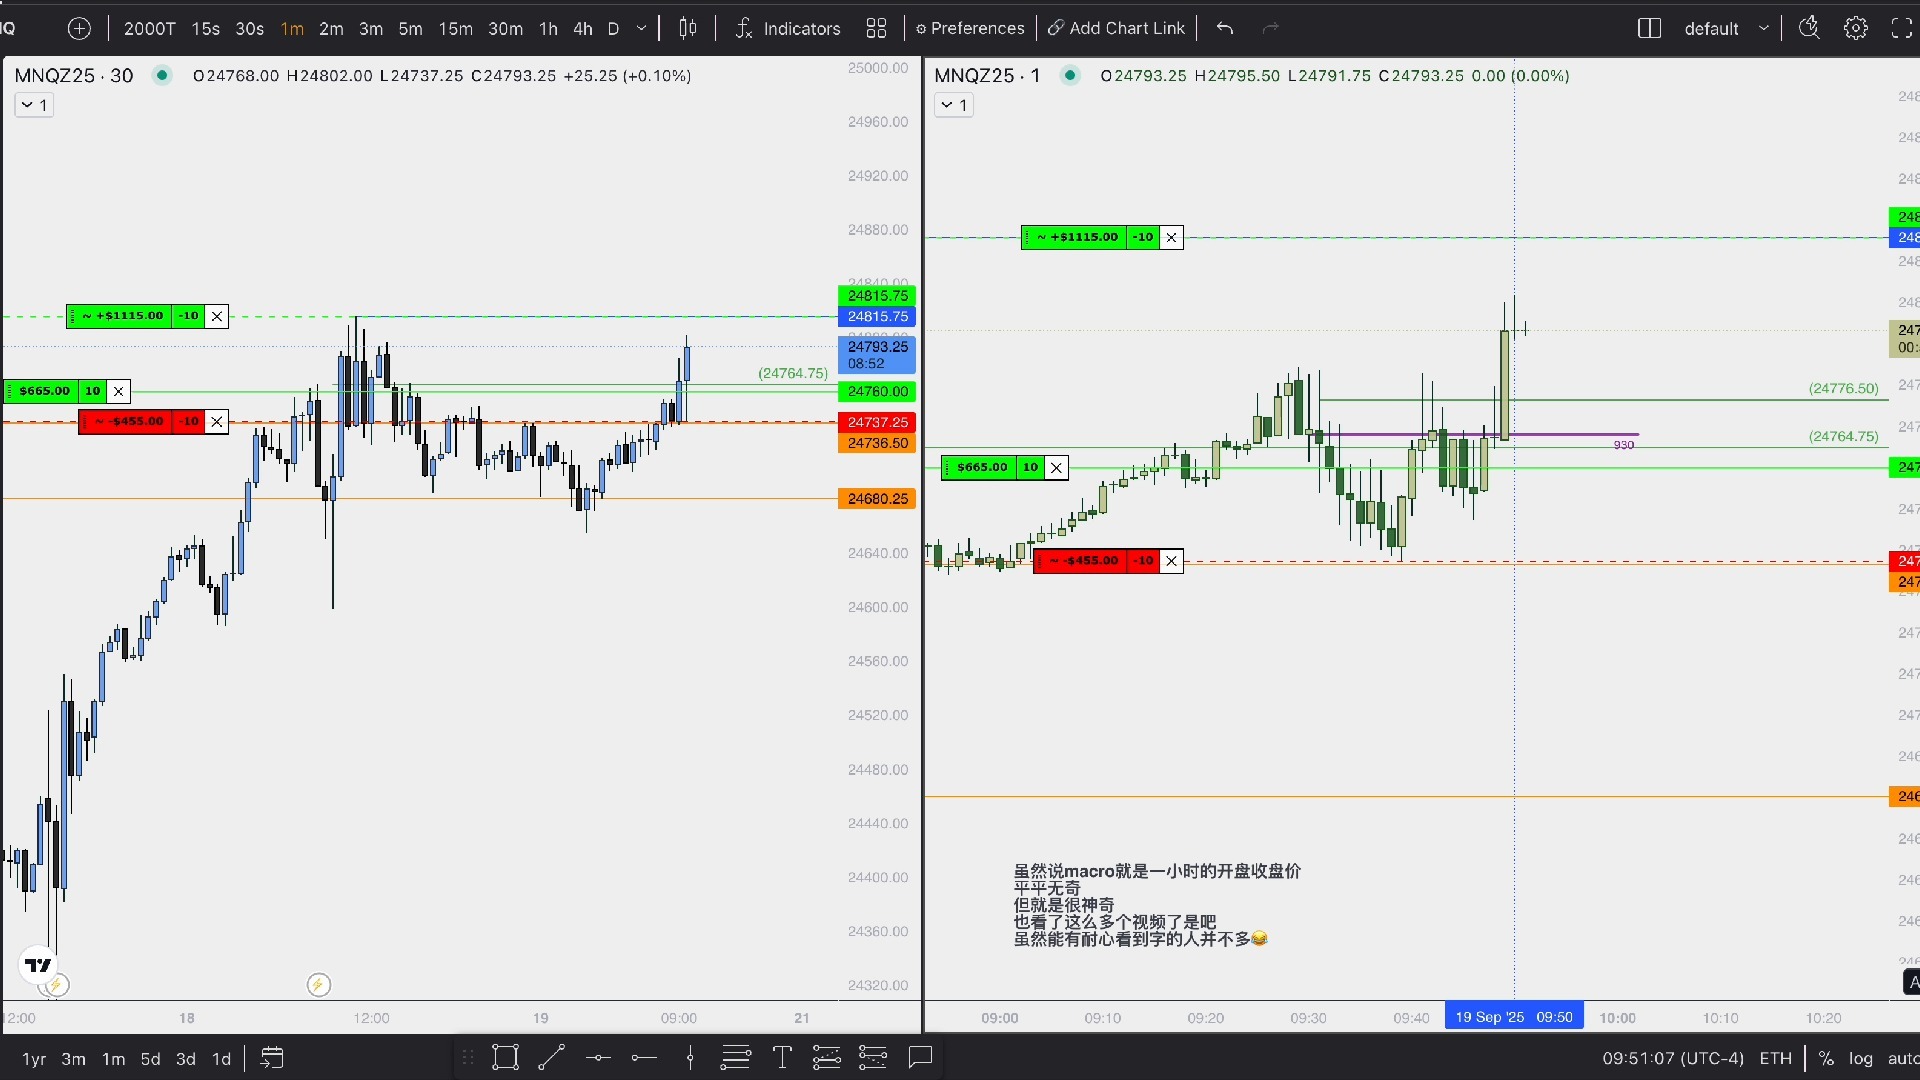Expand the indicator legend on left chart
This screenshot has height=1080, width=1920.
coord(34,105)
